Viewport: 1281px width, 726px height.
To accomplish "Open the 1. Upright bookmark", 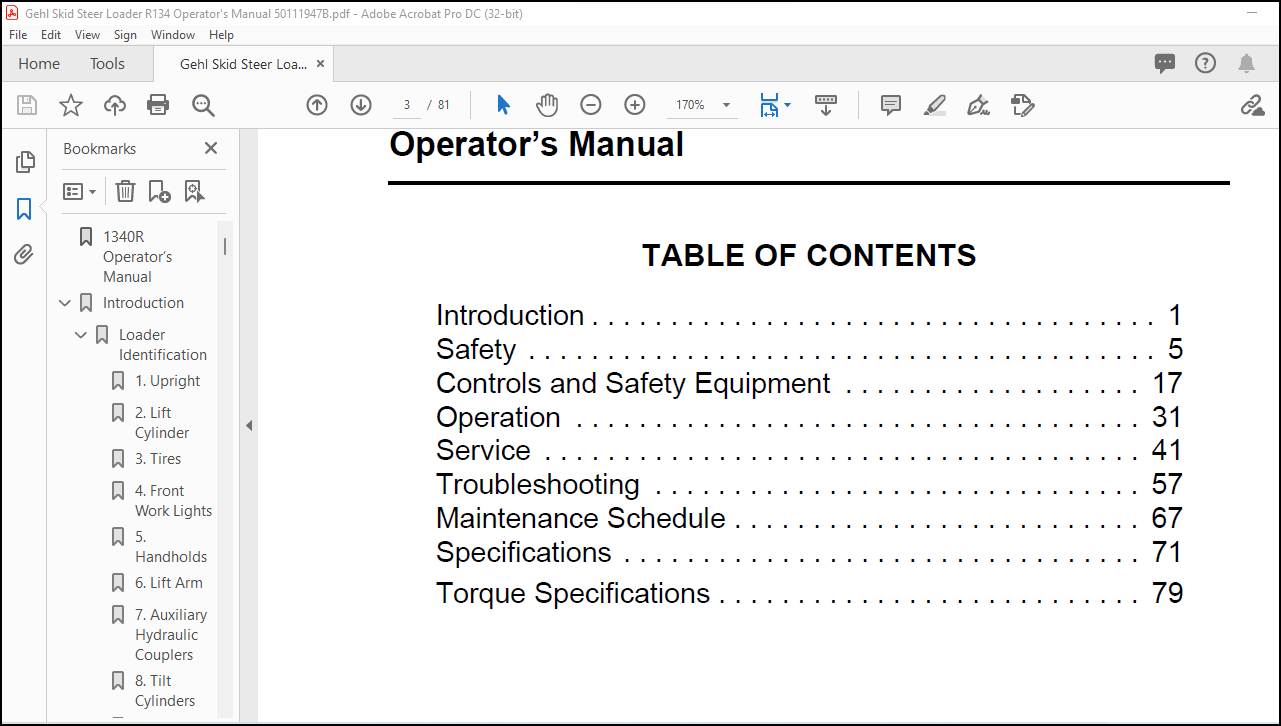I will coord(167,381).
